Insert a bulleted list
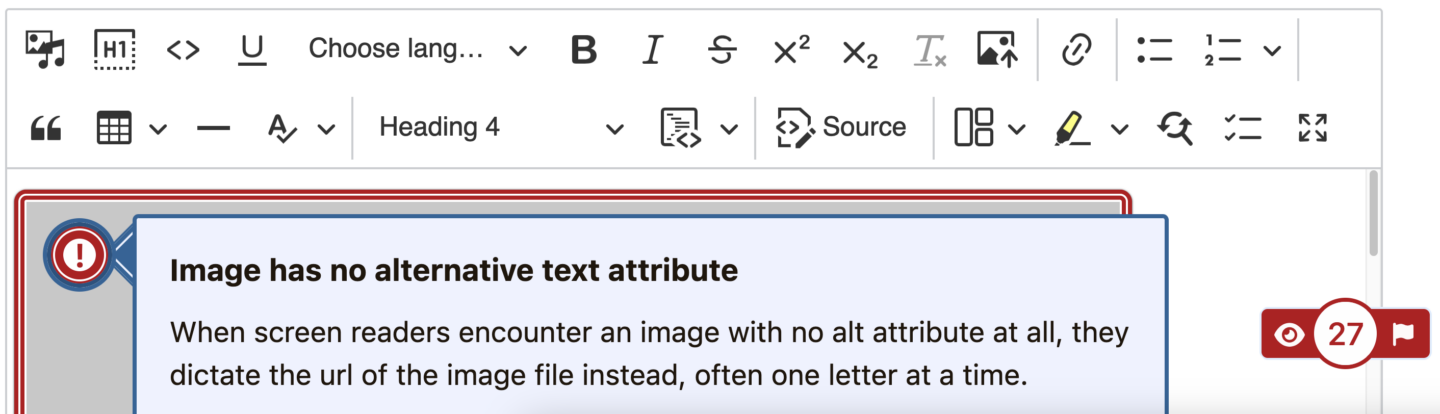 (x=1155, y=50)
